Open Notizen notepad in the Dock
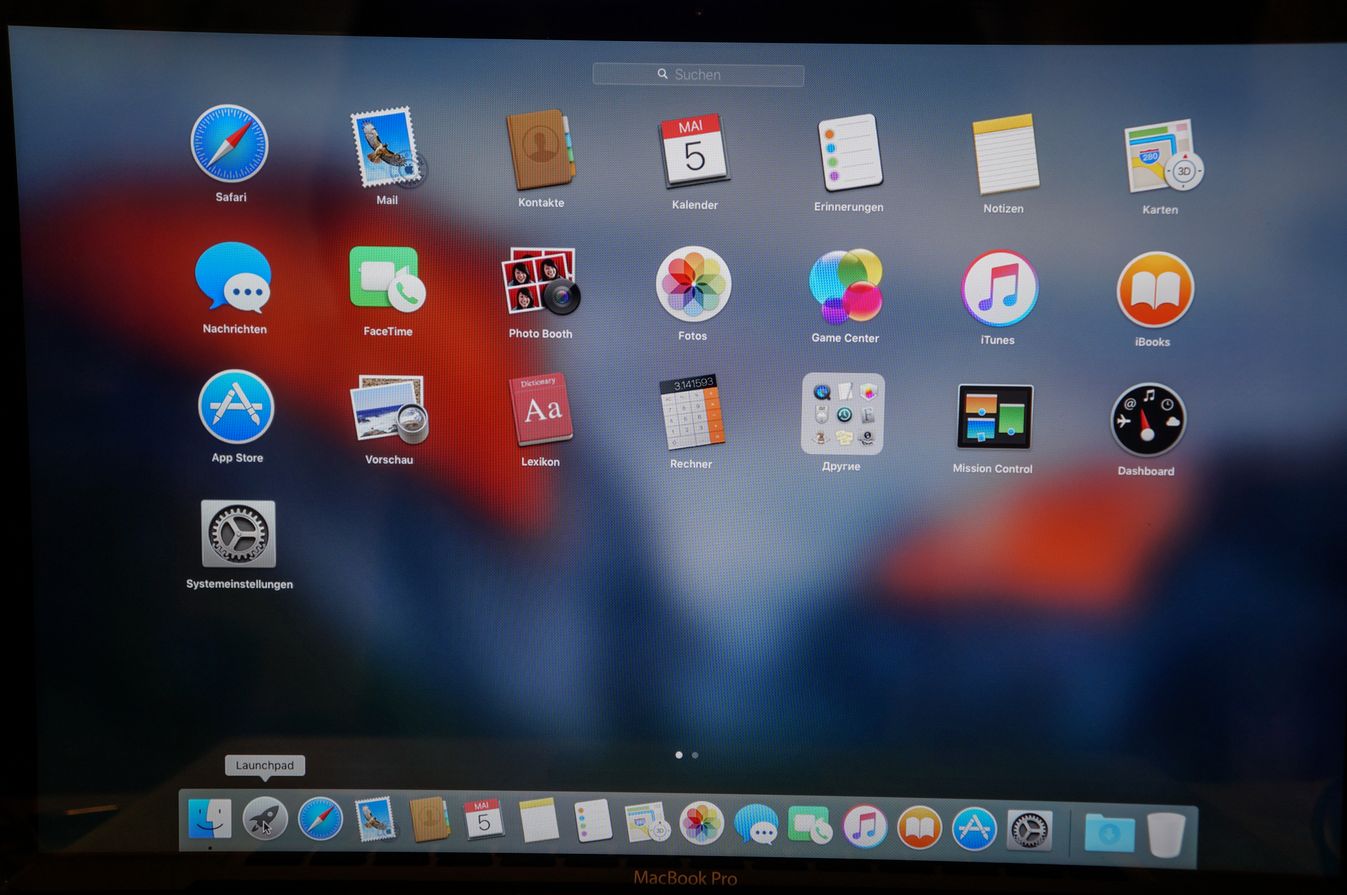Viewport: 1347px width, 895px height. (x=539, y=821)
